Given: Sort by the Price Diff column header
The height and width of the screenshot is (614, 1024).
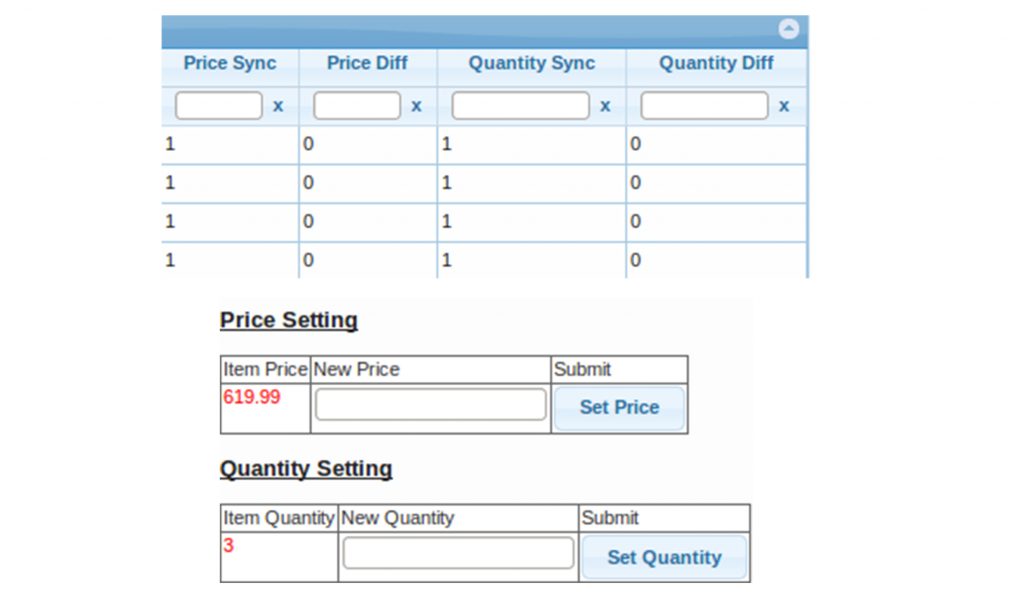Looking at the screenshot, I should (x=367, y=63).
